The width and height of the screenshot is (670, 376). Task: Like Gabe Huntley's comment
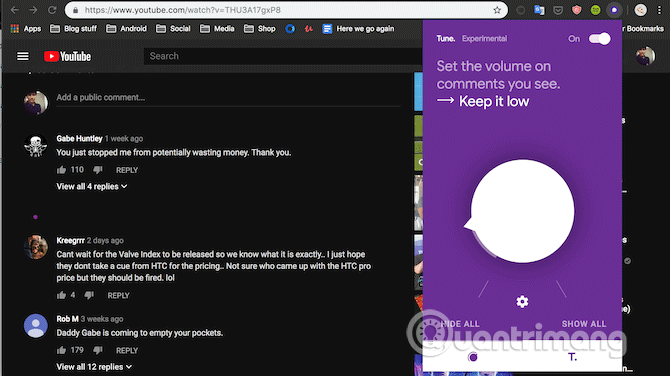(61, 170)
